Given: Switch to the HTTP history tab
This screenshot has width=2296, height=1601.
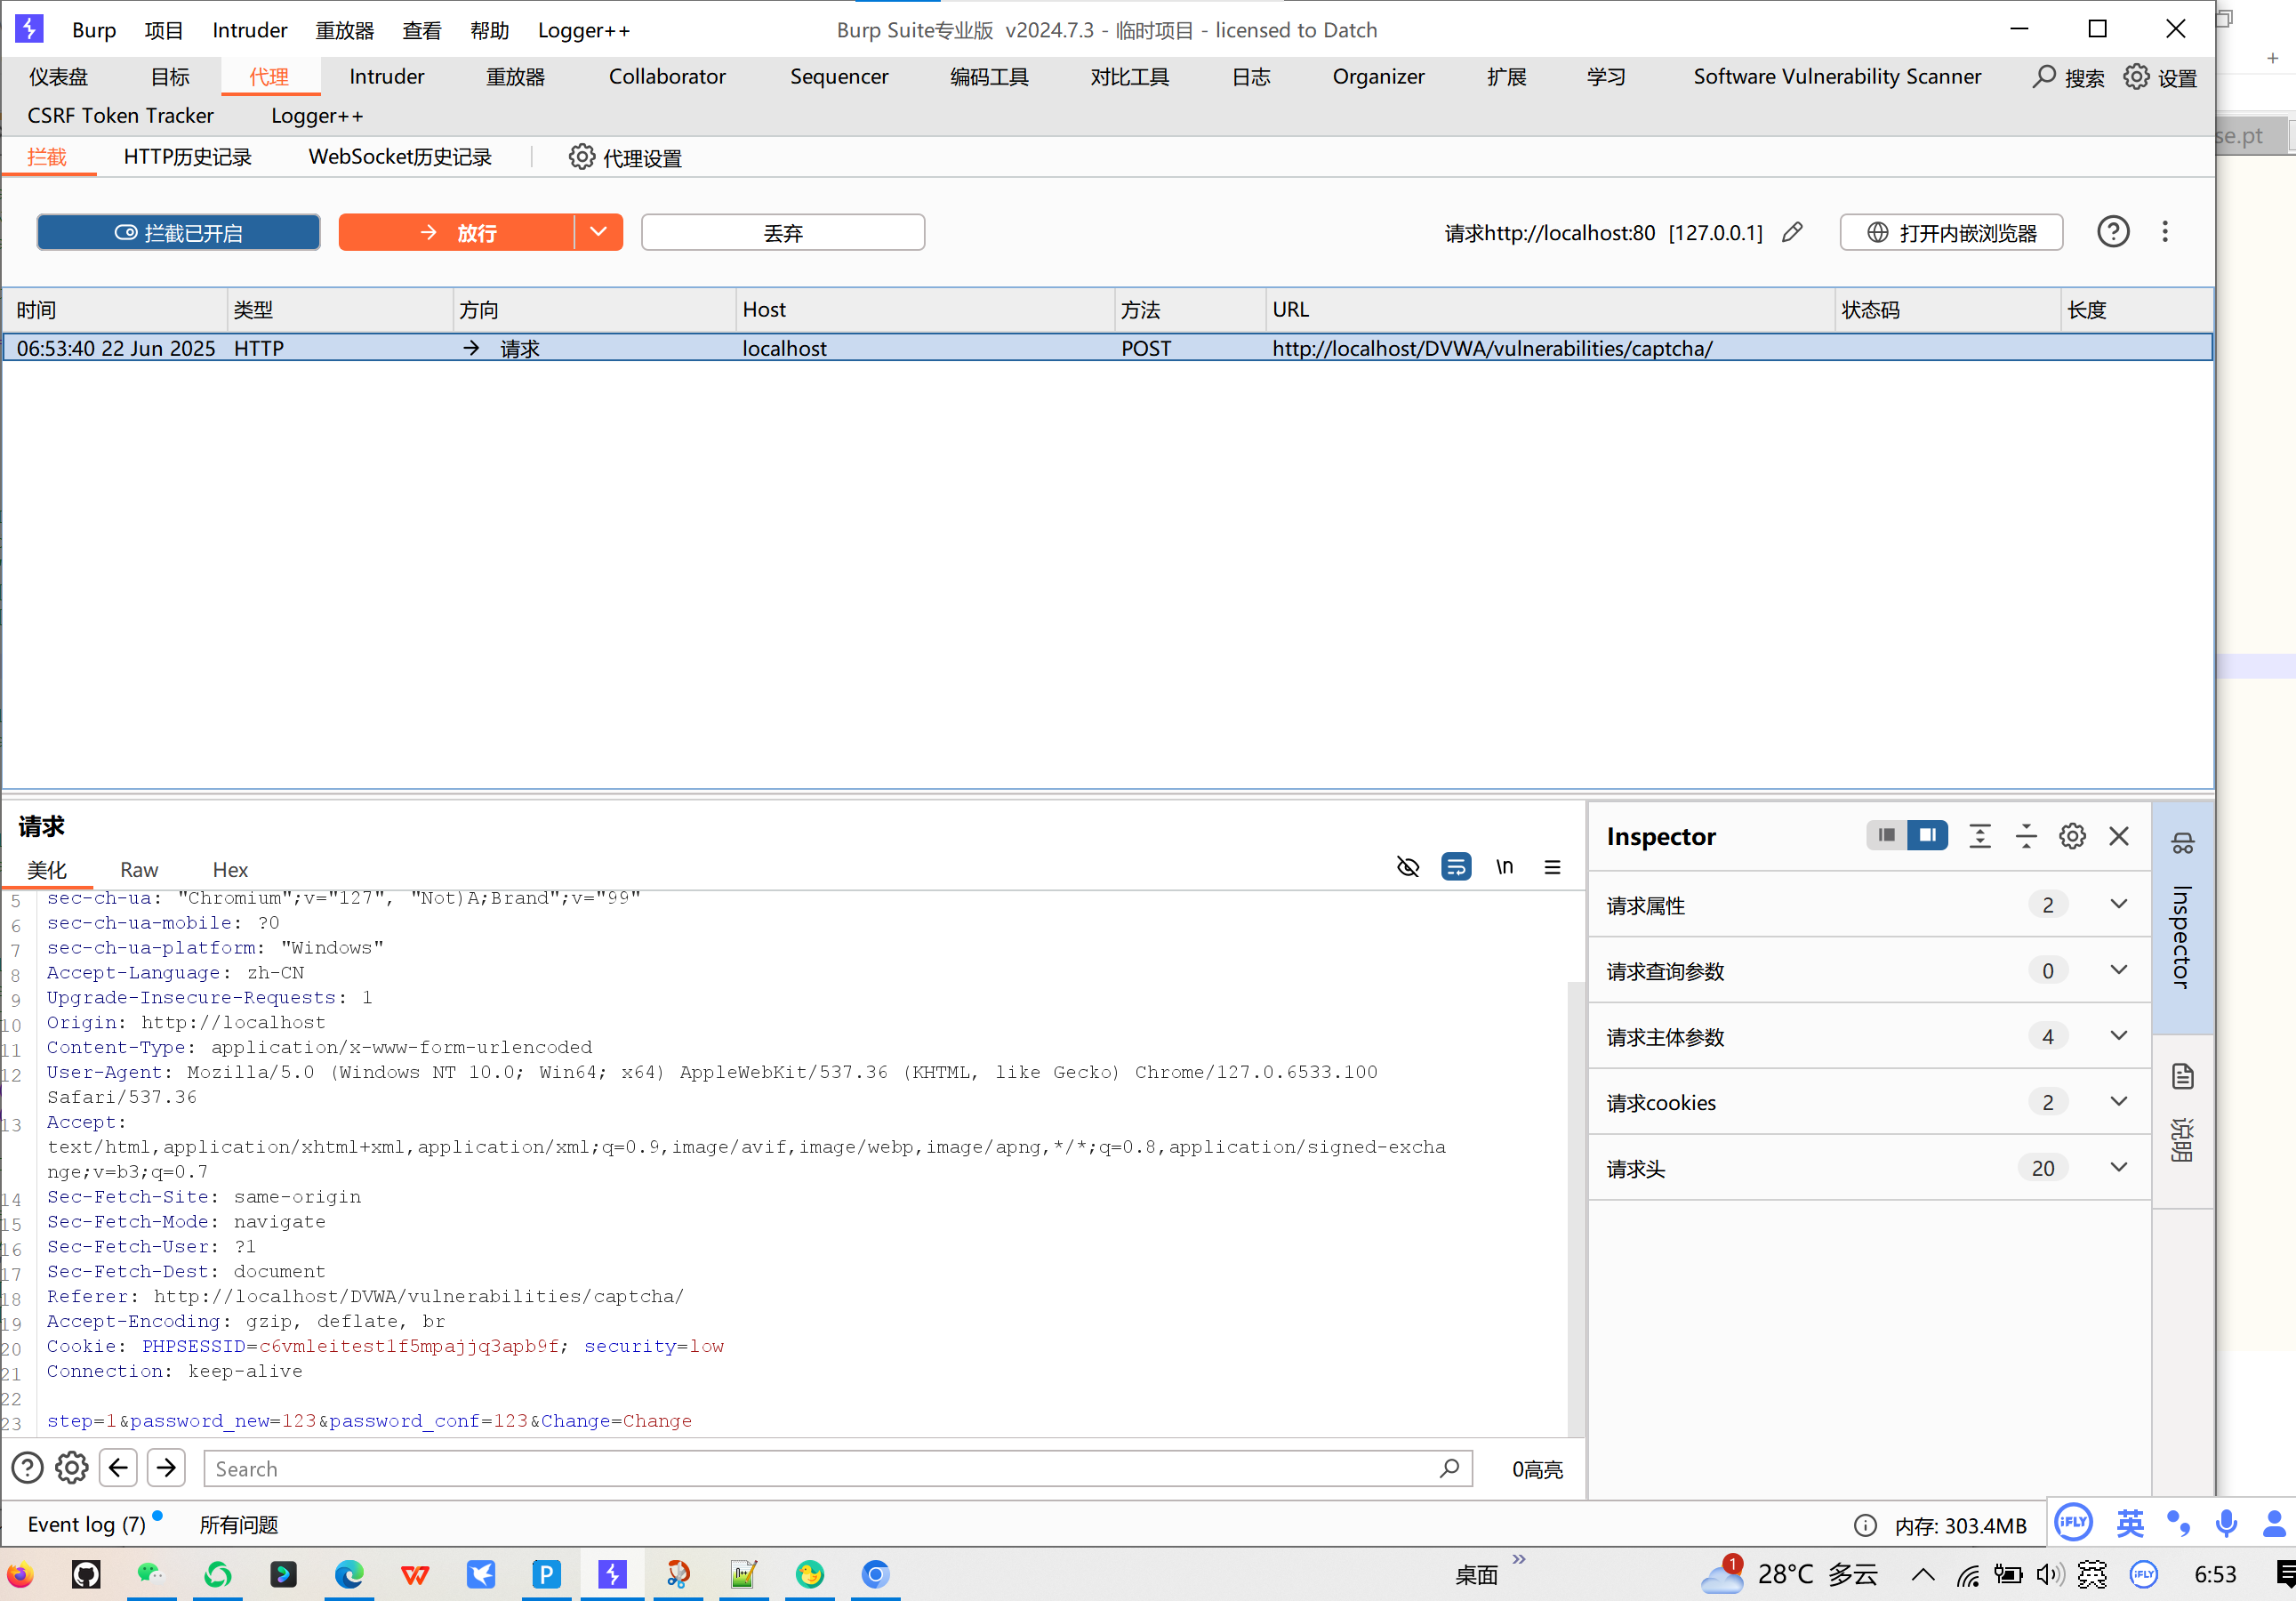Looking at the screenshot, I should click(x=187, y=157).
